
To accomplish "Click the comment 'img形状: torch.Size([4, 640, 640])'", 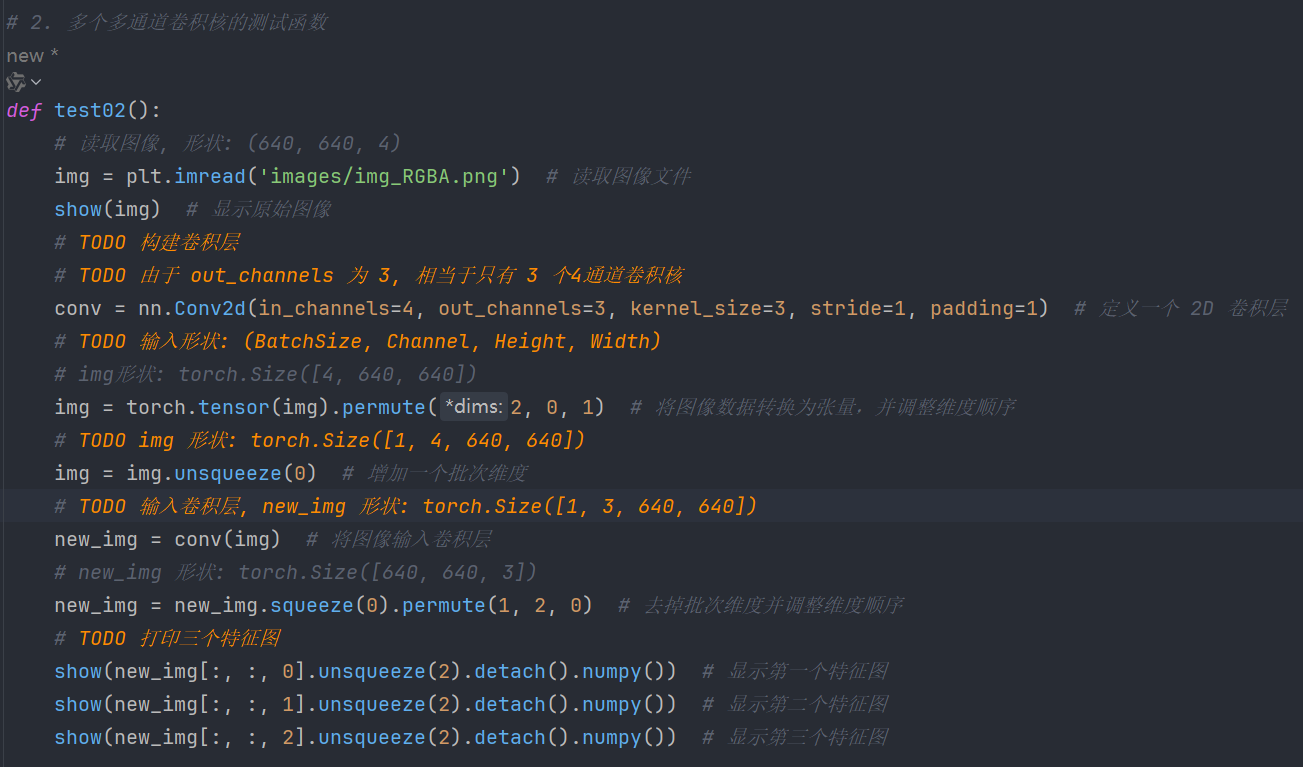I will pyautogui.click(x=266, y=374).
